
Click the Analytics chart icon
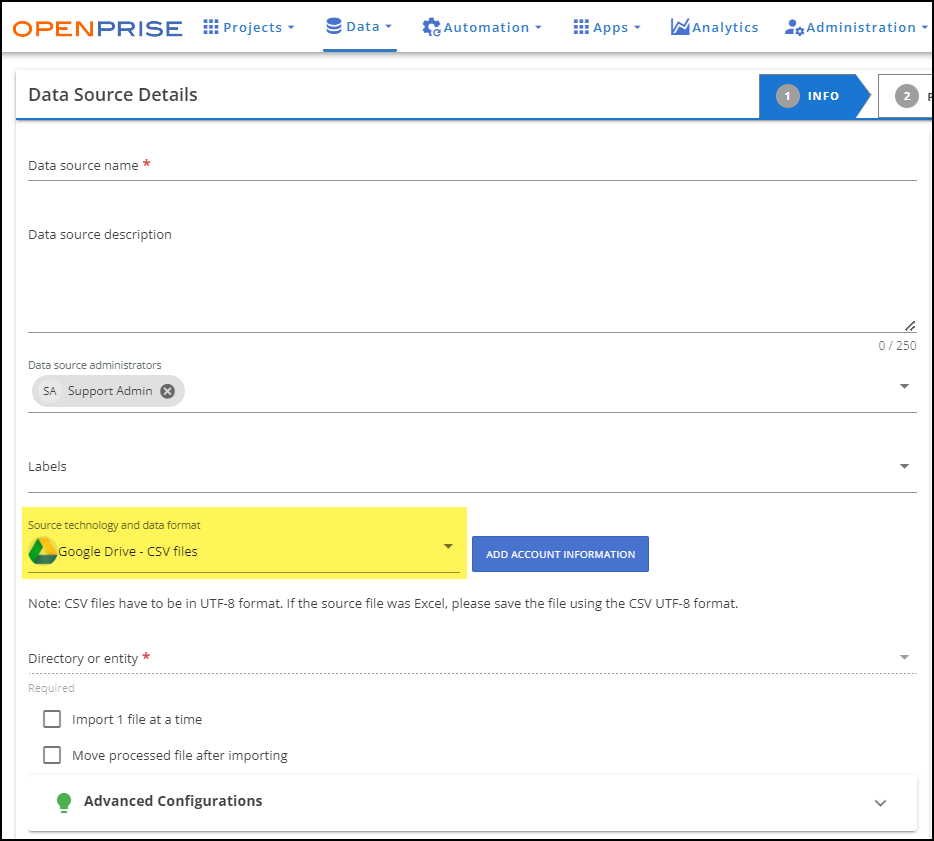coord(680,27)
